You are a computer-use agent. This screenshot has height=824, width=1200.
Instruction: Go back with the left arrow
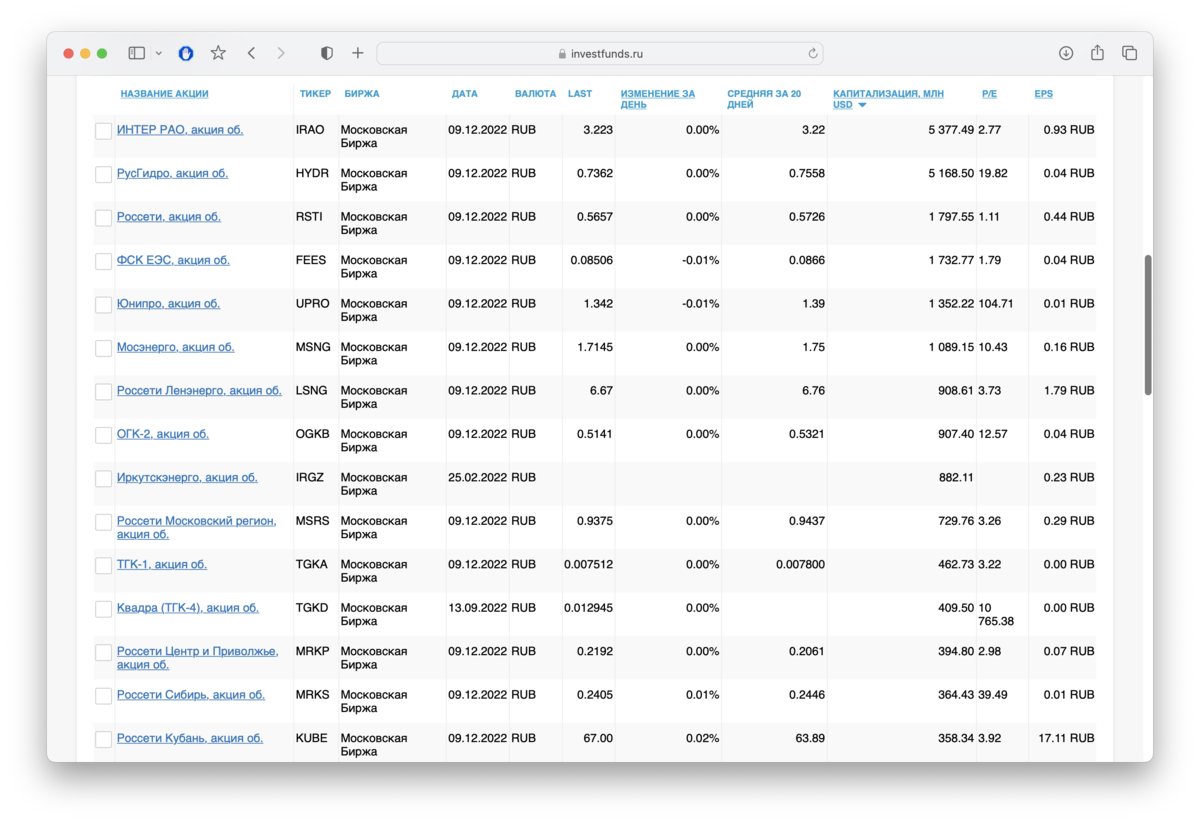[251, 53]
